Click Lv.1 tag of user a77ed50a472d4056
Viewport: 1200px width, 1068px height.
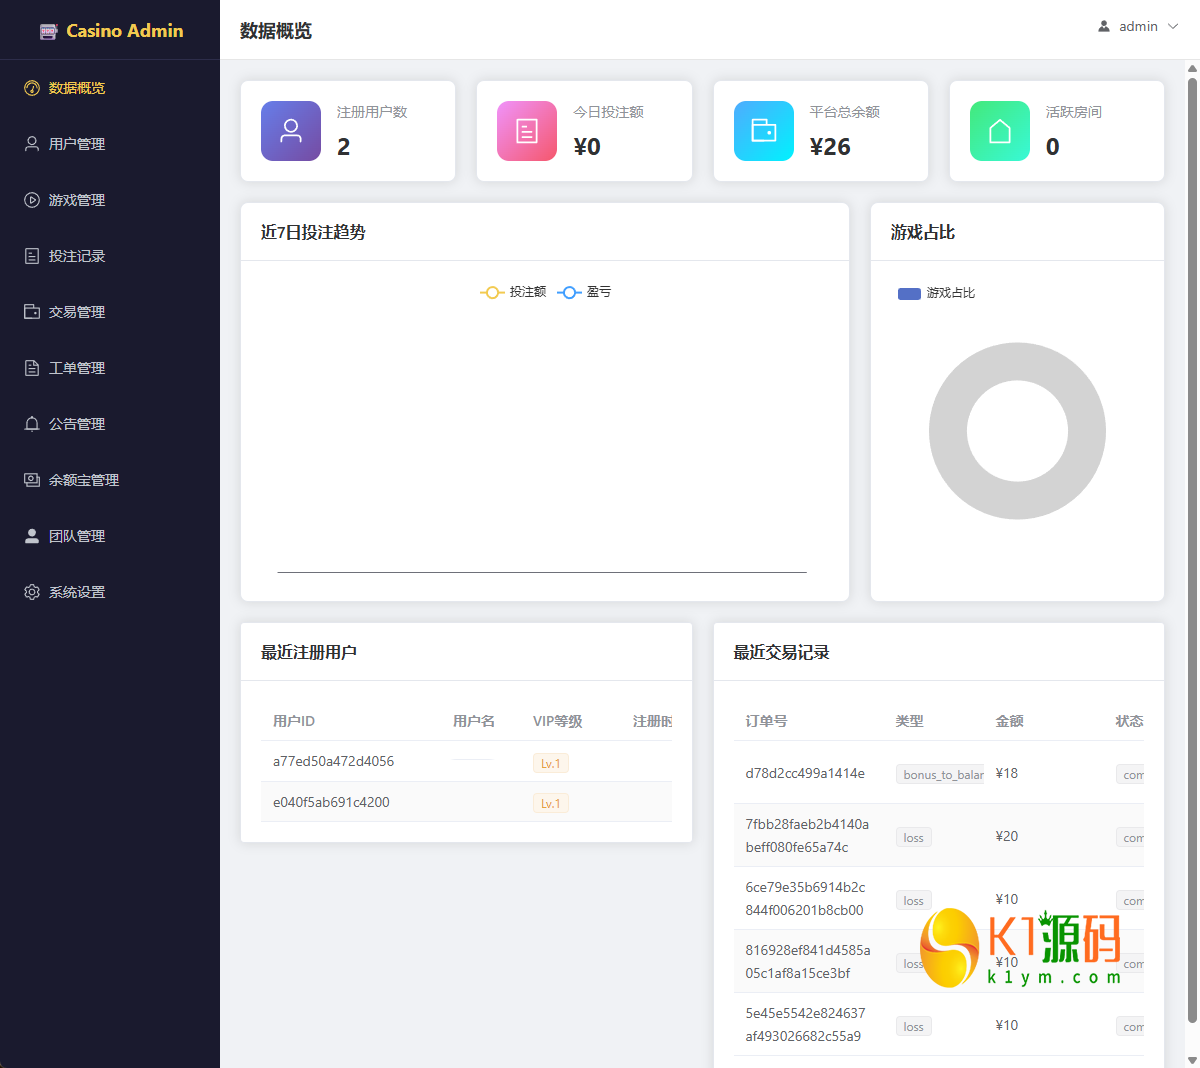pos(550,763)
